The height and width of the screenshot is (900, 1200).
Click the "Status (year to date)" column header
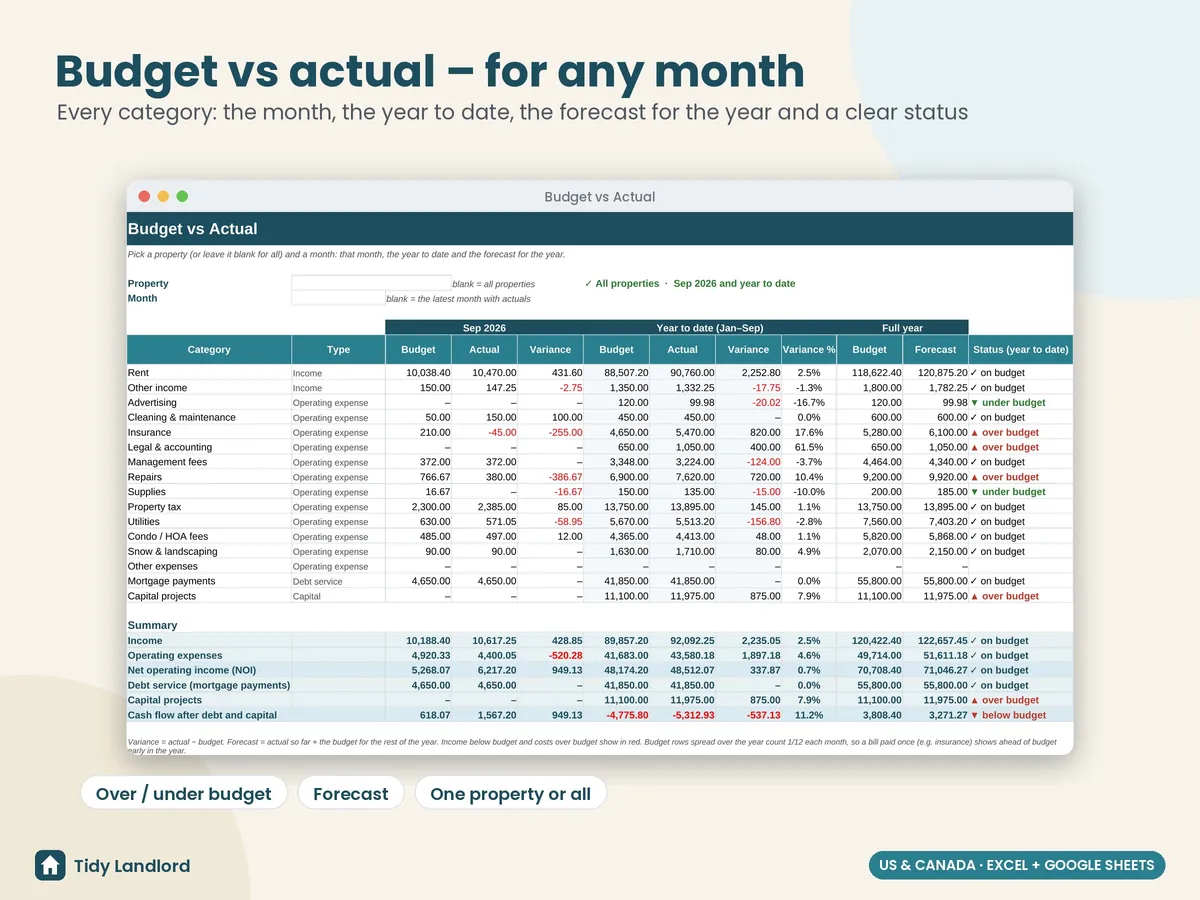(1021, 349)
